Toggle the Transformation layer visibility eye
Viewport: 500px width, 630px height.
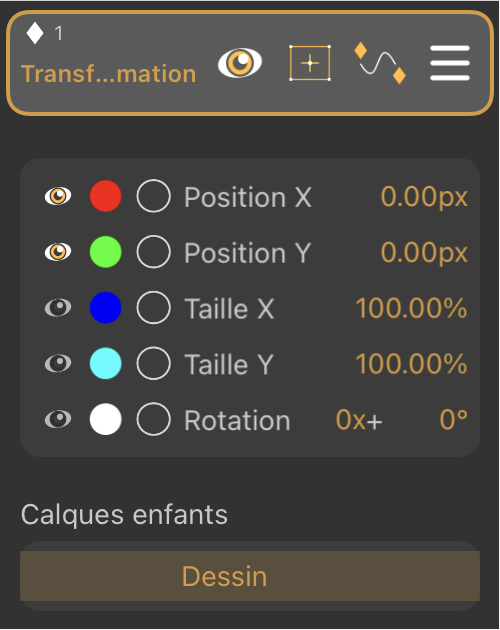240,63
